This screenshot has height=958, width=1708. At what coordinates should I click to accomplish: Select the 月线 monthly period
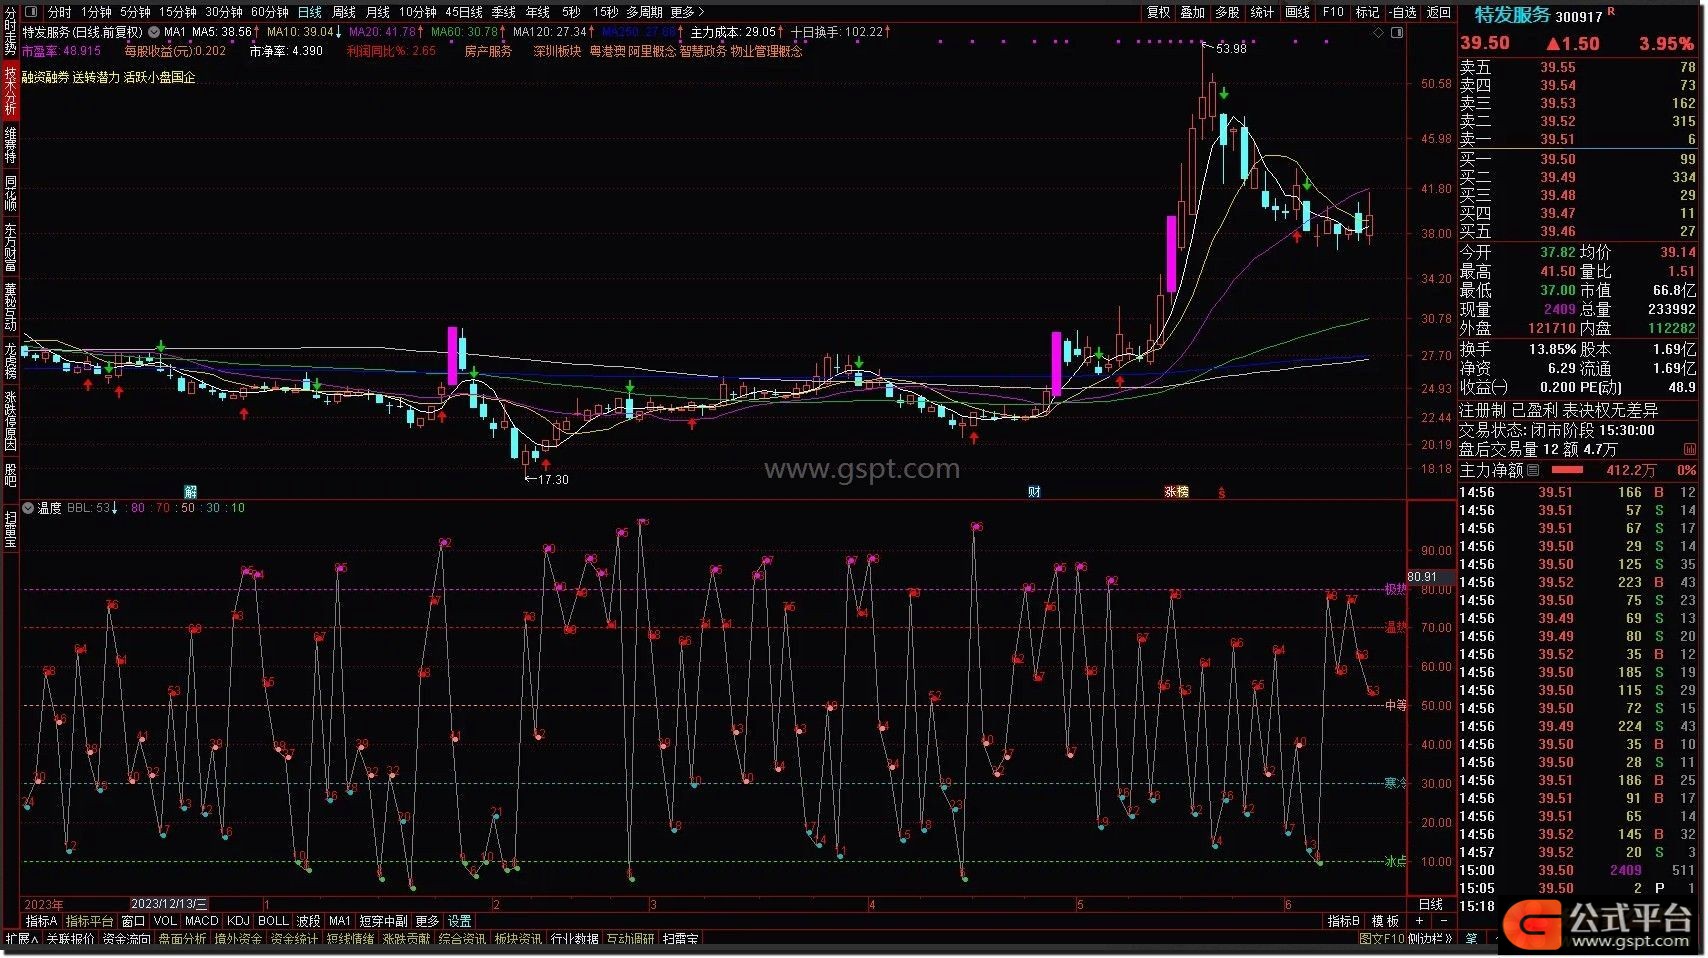click(x=378, y=12)
